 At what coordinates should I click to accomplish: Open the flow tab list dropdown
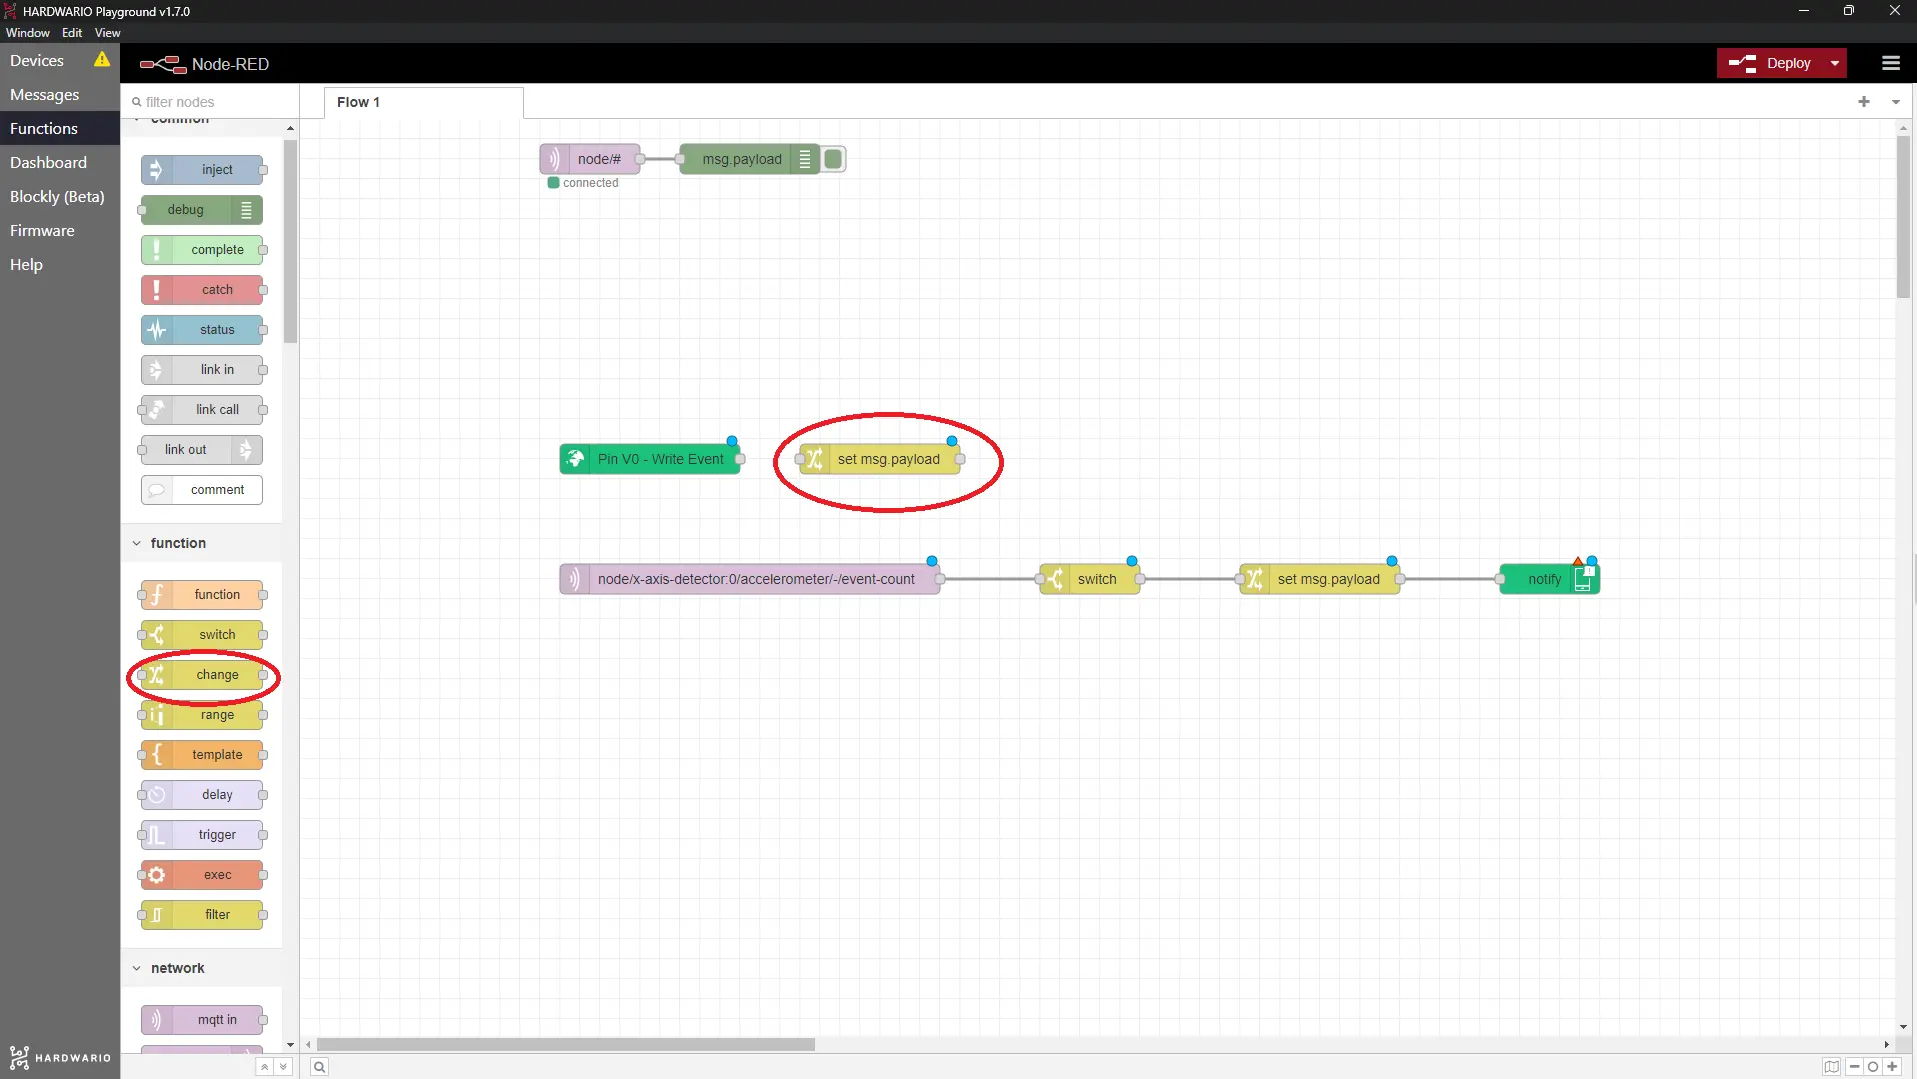pyautogui.click(x=1895, y=102)
